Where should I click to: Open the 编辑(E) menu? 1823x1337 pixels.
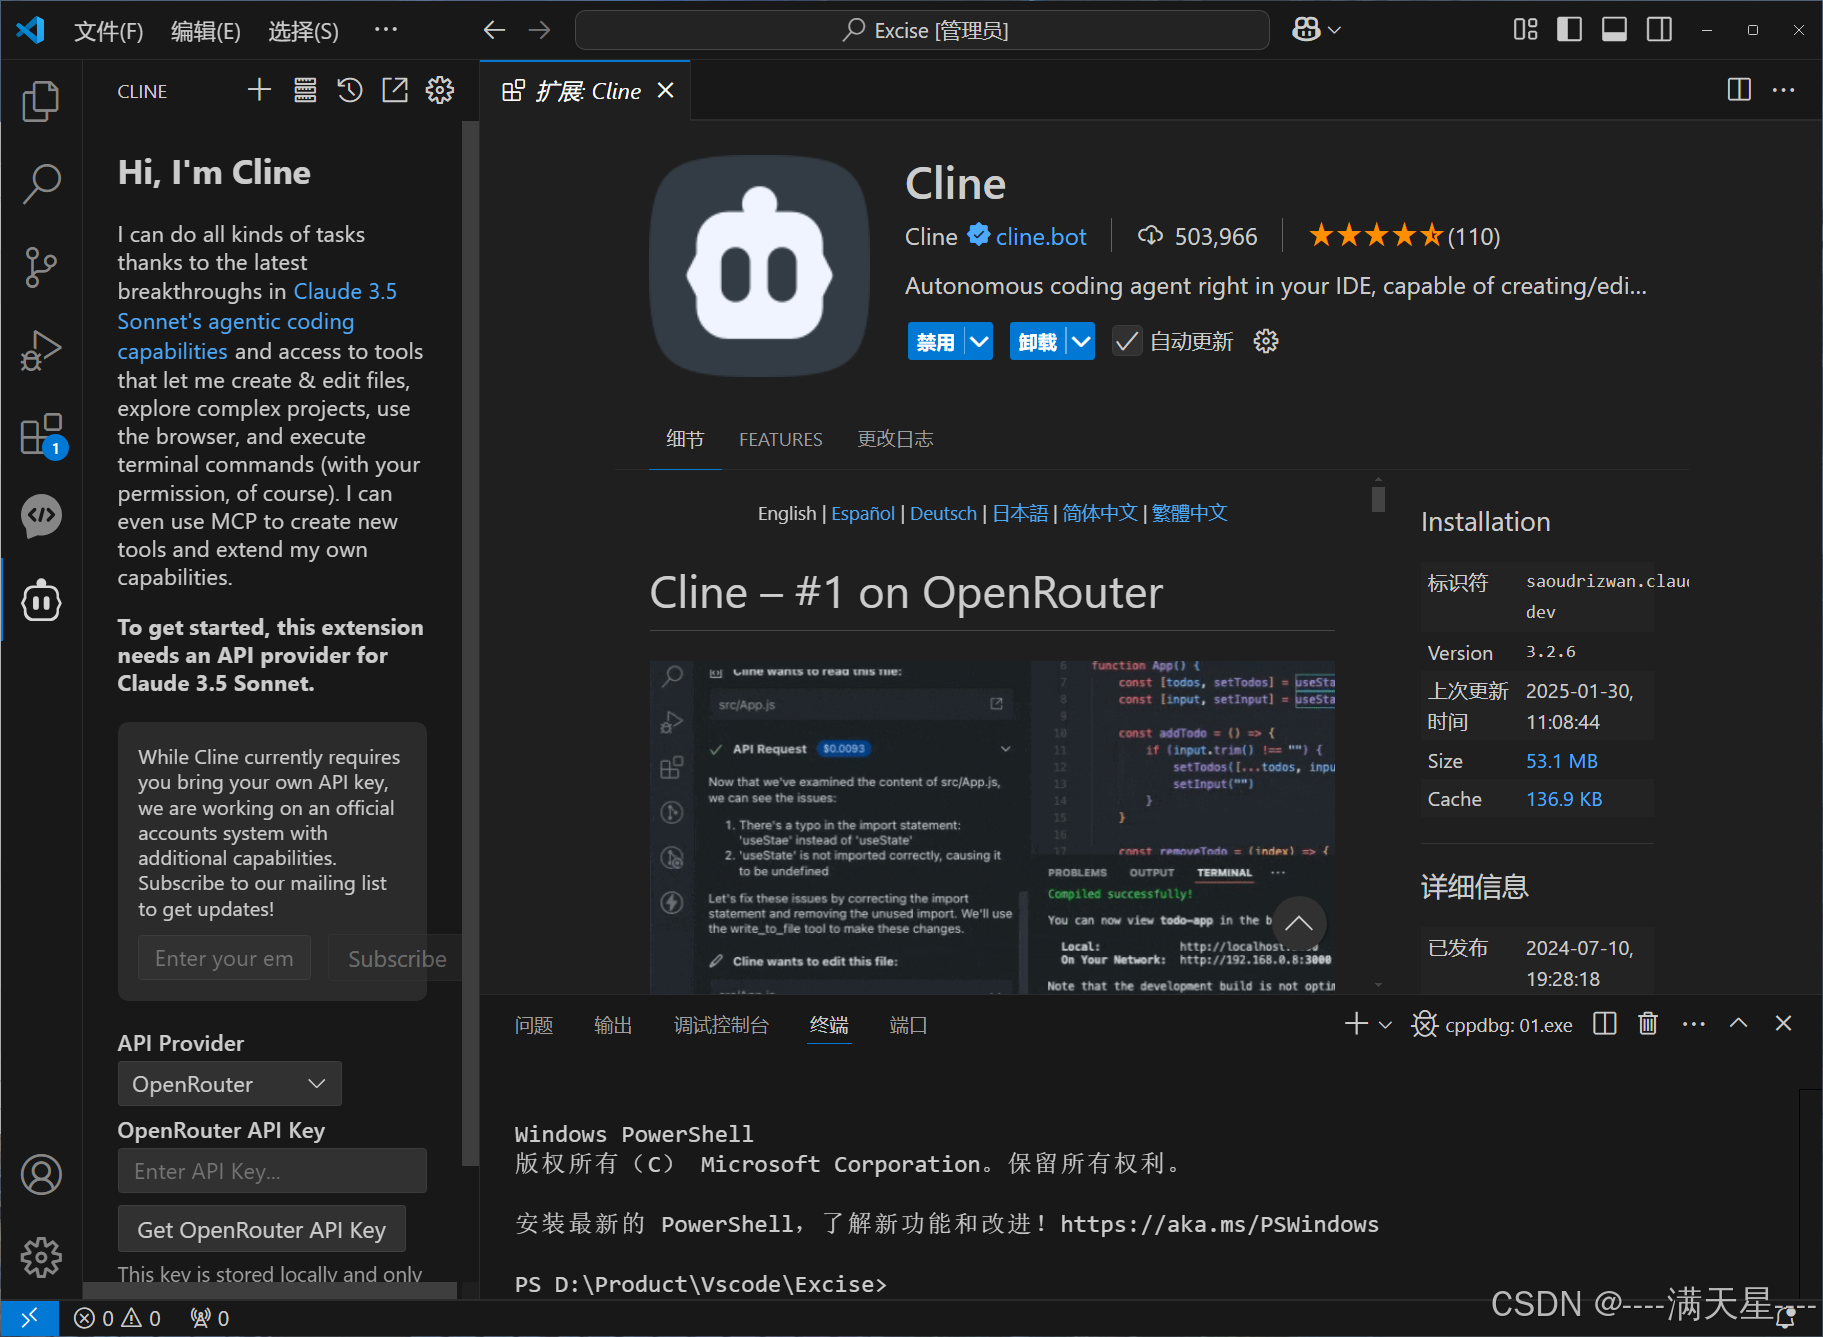pyautogui.click(x=206, y=31)
